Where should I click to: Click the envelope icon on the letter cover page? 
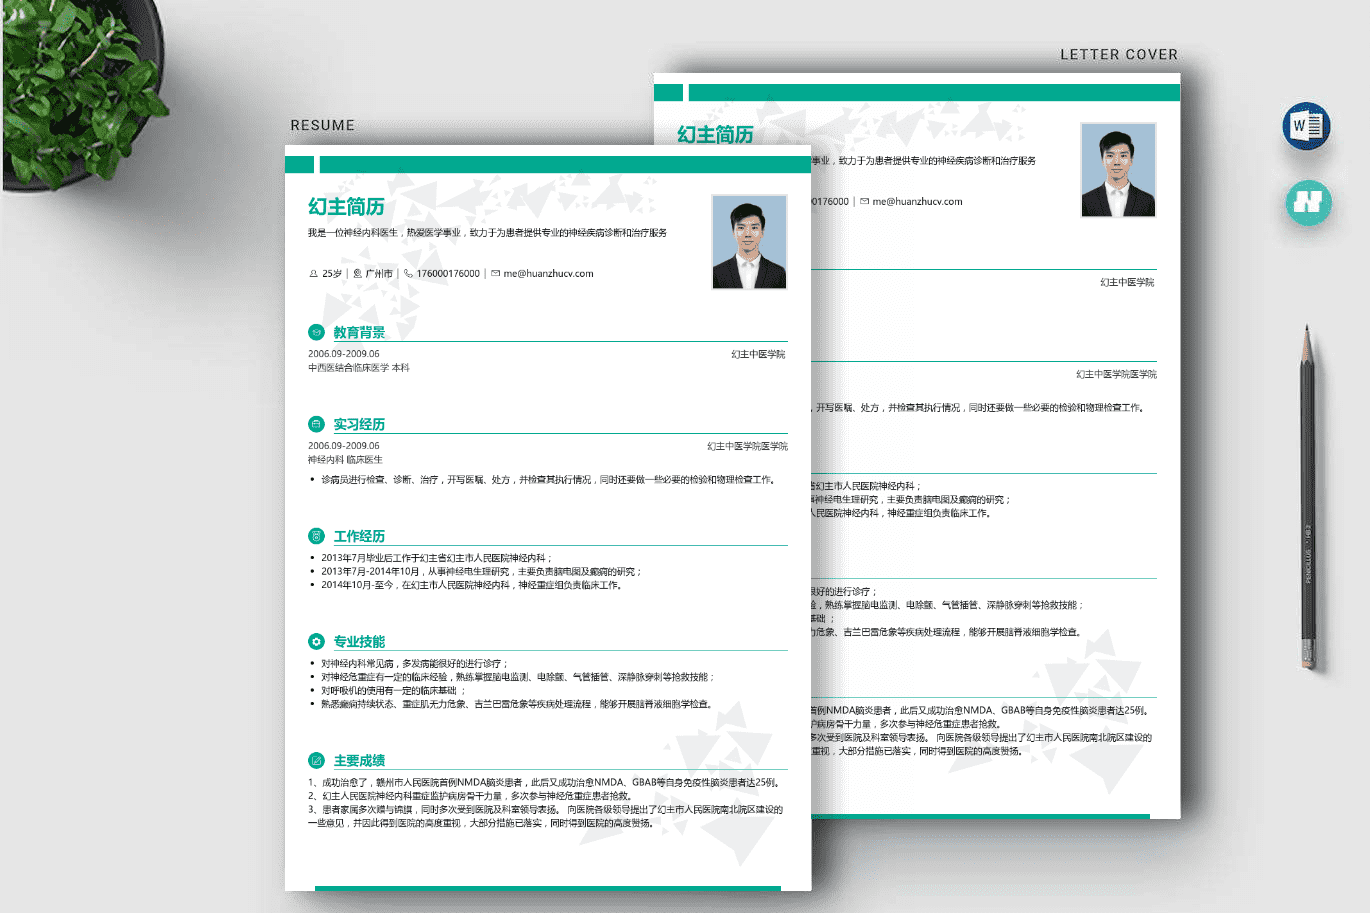point(865,201)
